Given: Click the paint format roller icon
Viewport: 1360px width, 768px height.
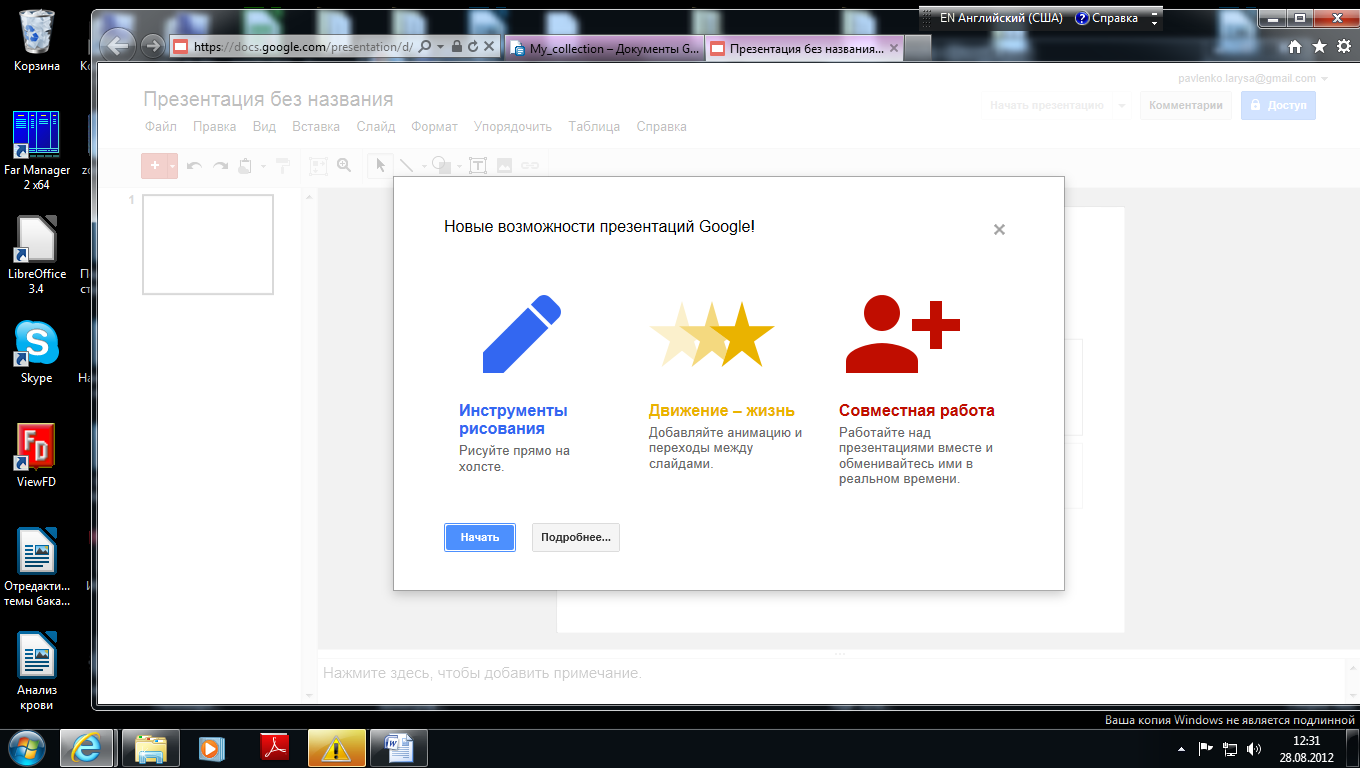Looking at the screenshot, I should pyautogui.click(x=284, y=166).
